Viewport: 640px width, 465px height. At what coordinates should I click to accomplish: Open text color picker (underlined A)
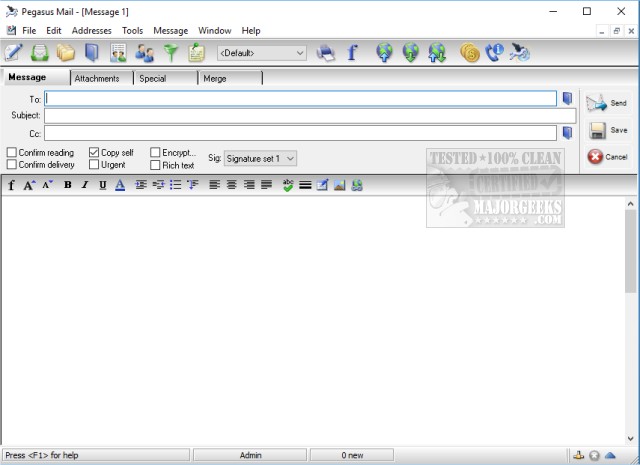[x=120, y=185]
